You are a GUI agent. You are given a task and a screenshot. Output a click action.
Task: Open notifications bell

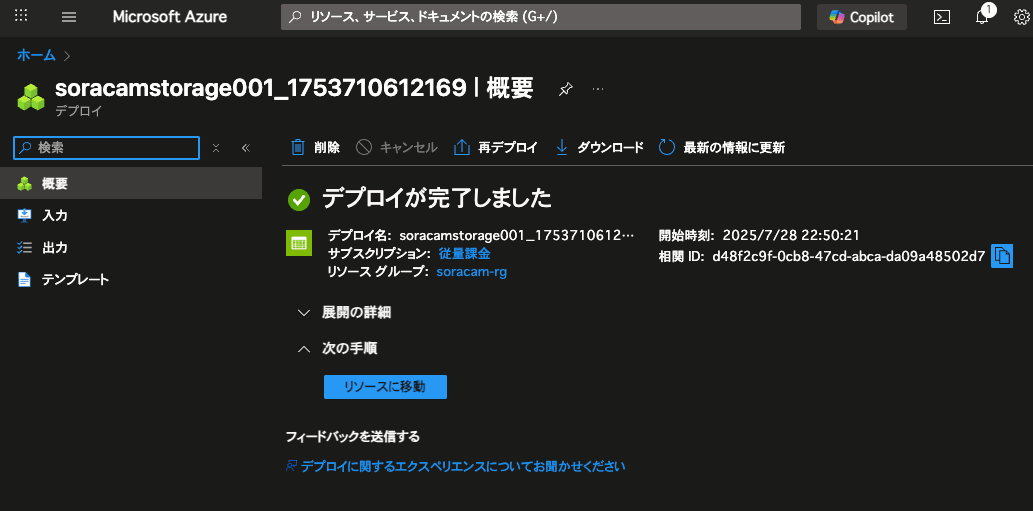(x=982, y=17)
